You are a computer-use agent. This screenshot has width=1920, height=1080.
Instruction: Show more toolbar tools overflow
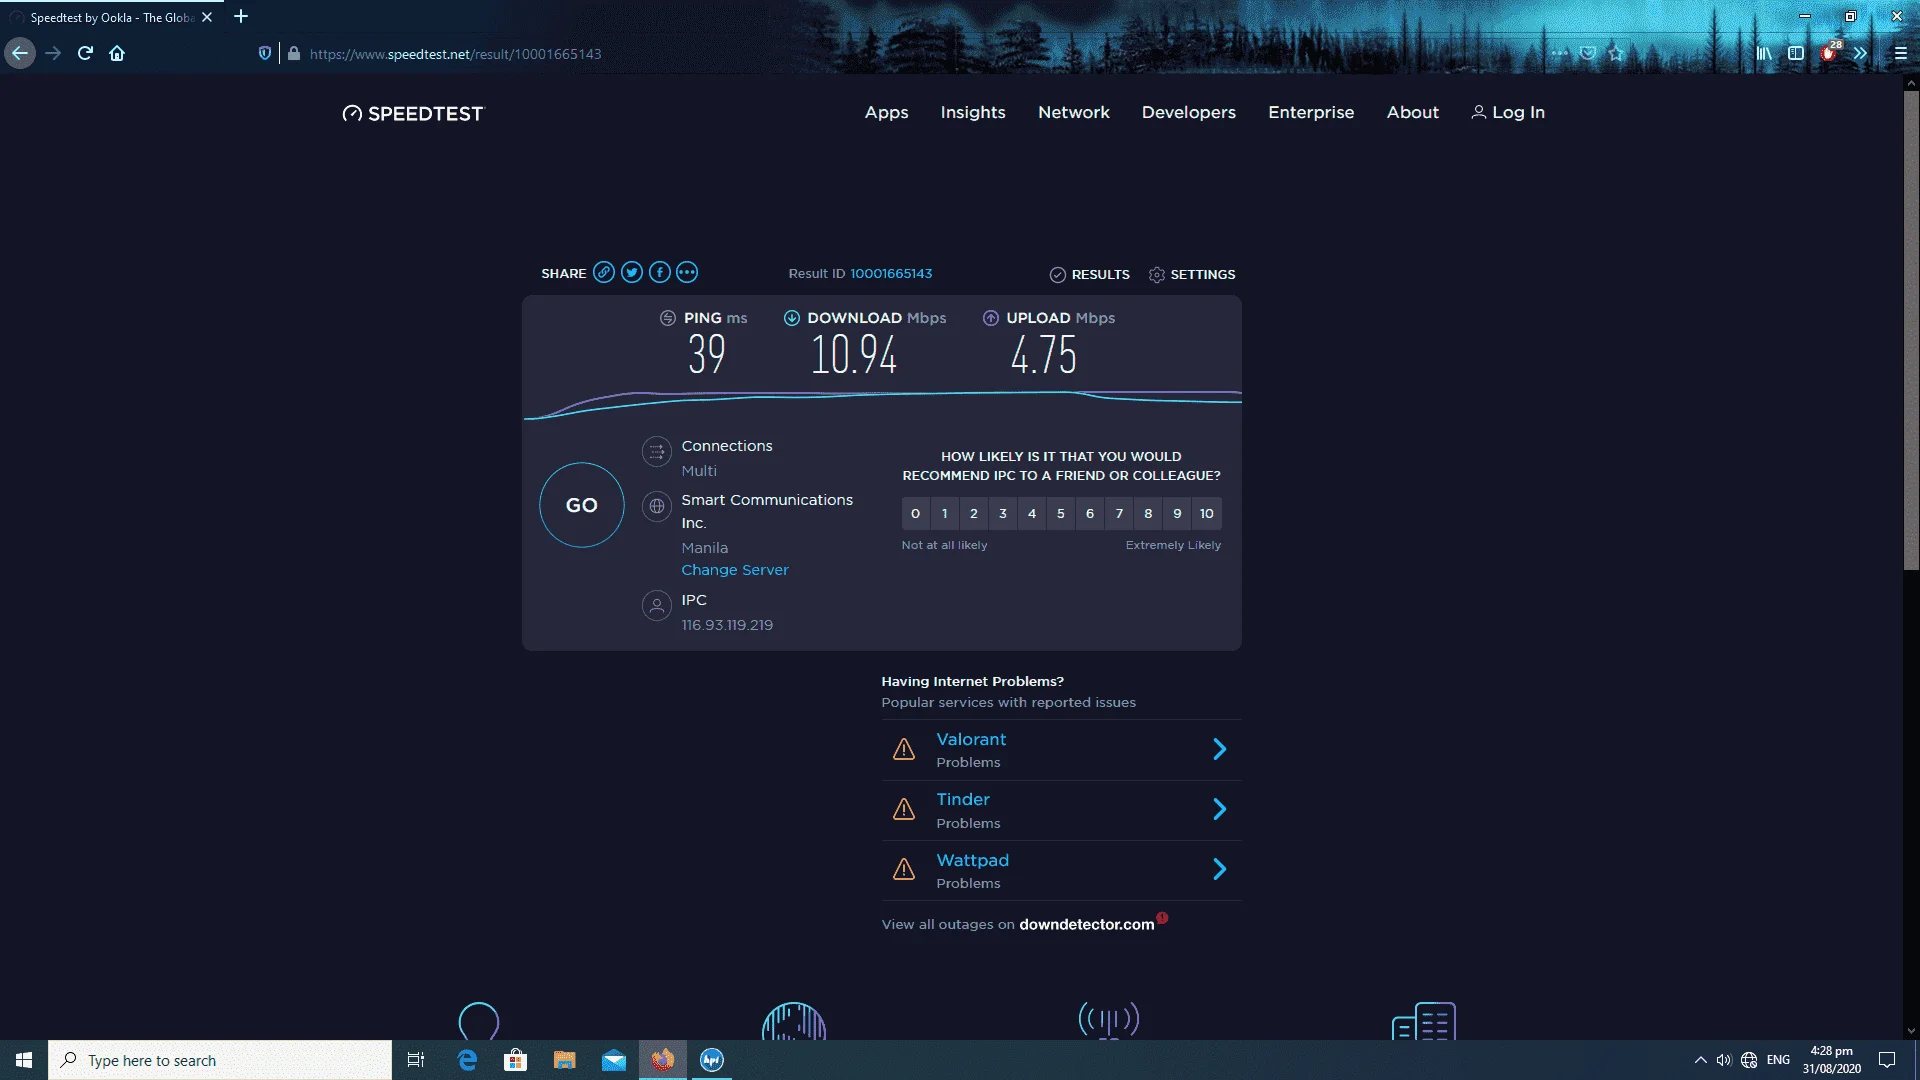point(1860,53)
